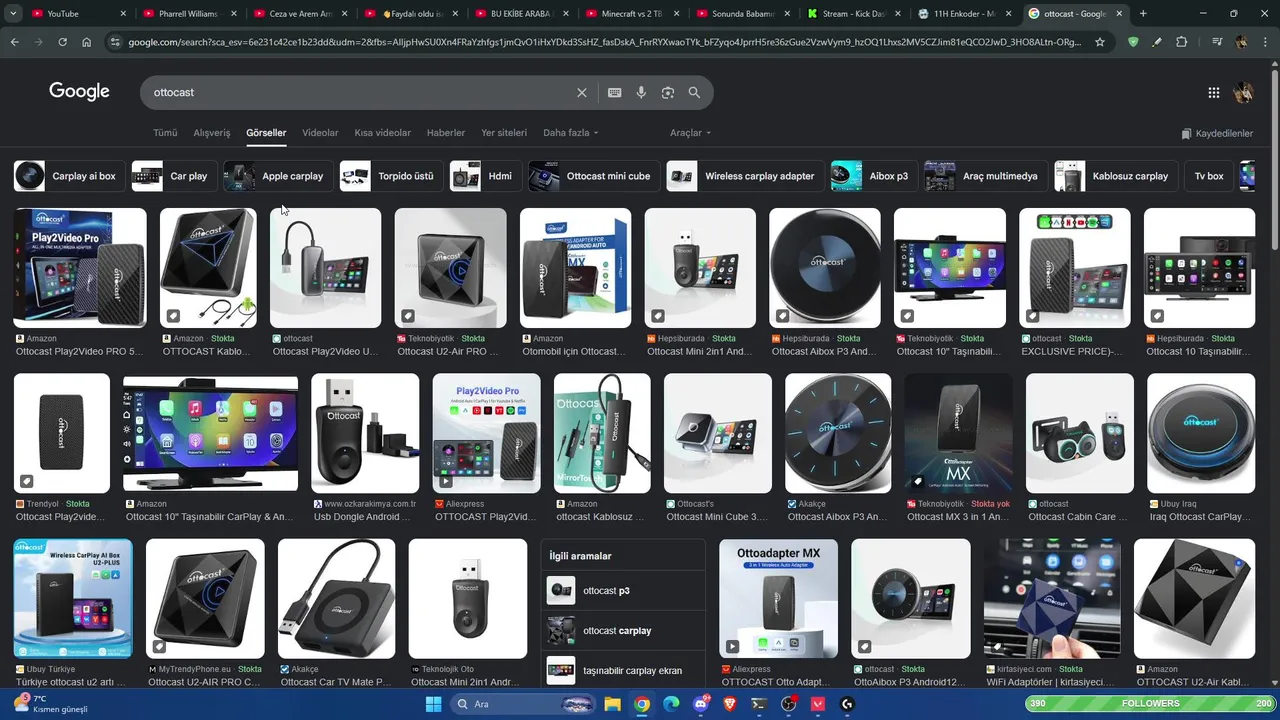This screenshot has height=720, width=1280.
Task: Start voice search with microphone icon
Action: click(x=641, y=92)
